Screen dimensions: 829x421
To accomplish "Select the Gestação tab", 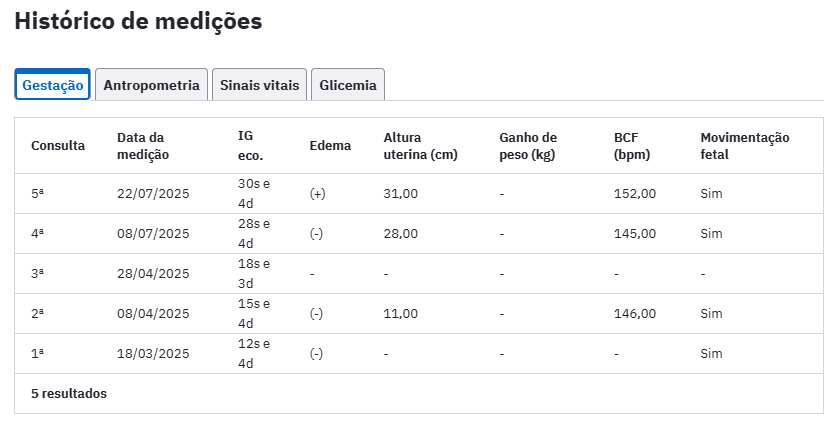I will point(52,85).
